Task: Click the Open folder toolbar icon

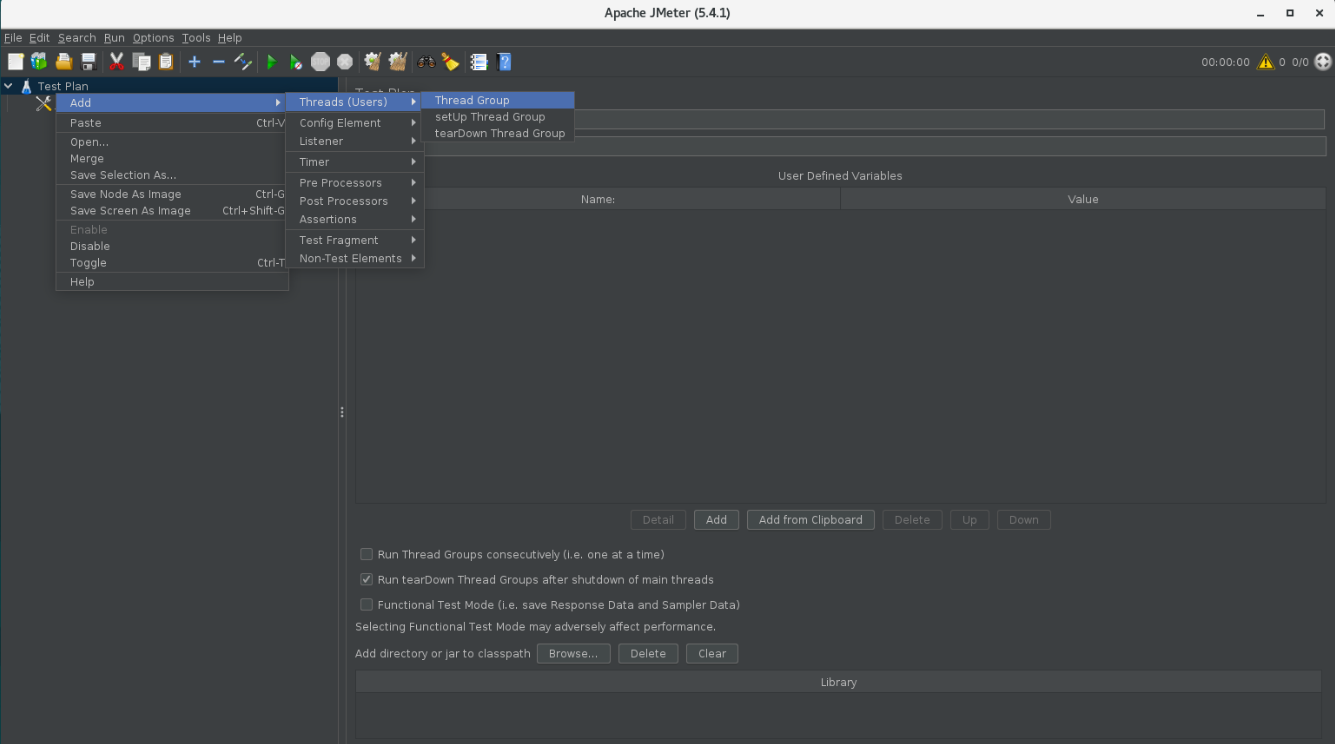Action: click(64, 62)
